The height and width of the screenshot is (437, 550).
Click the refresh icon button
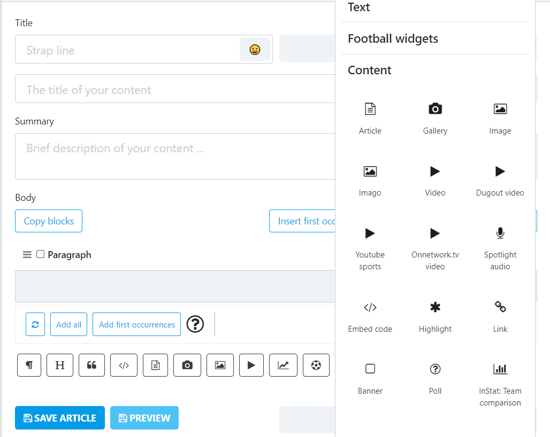point(35,324)
